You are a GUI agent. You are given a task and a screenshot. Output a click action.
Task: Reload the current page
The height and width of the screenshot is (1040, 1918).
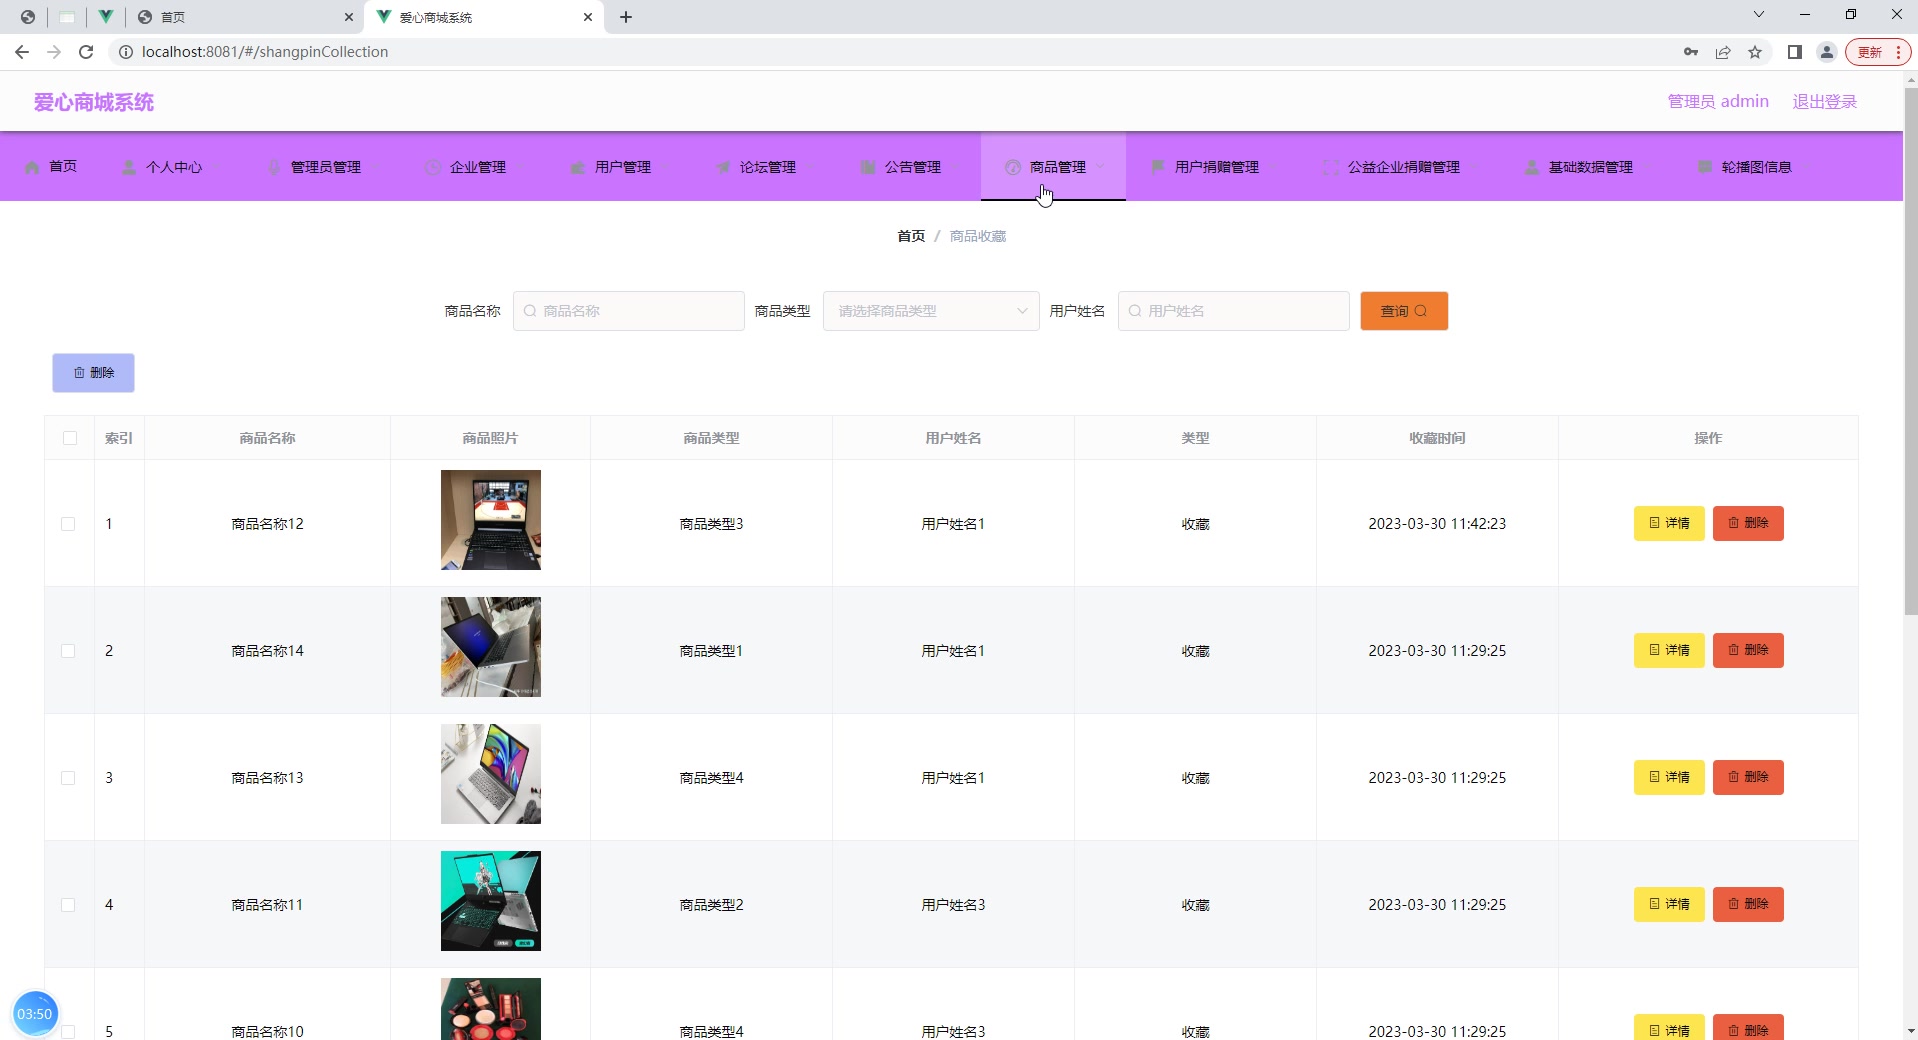click(86, 52)
